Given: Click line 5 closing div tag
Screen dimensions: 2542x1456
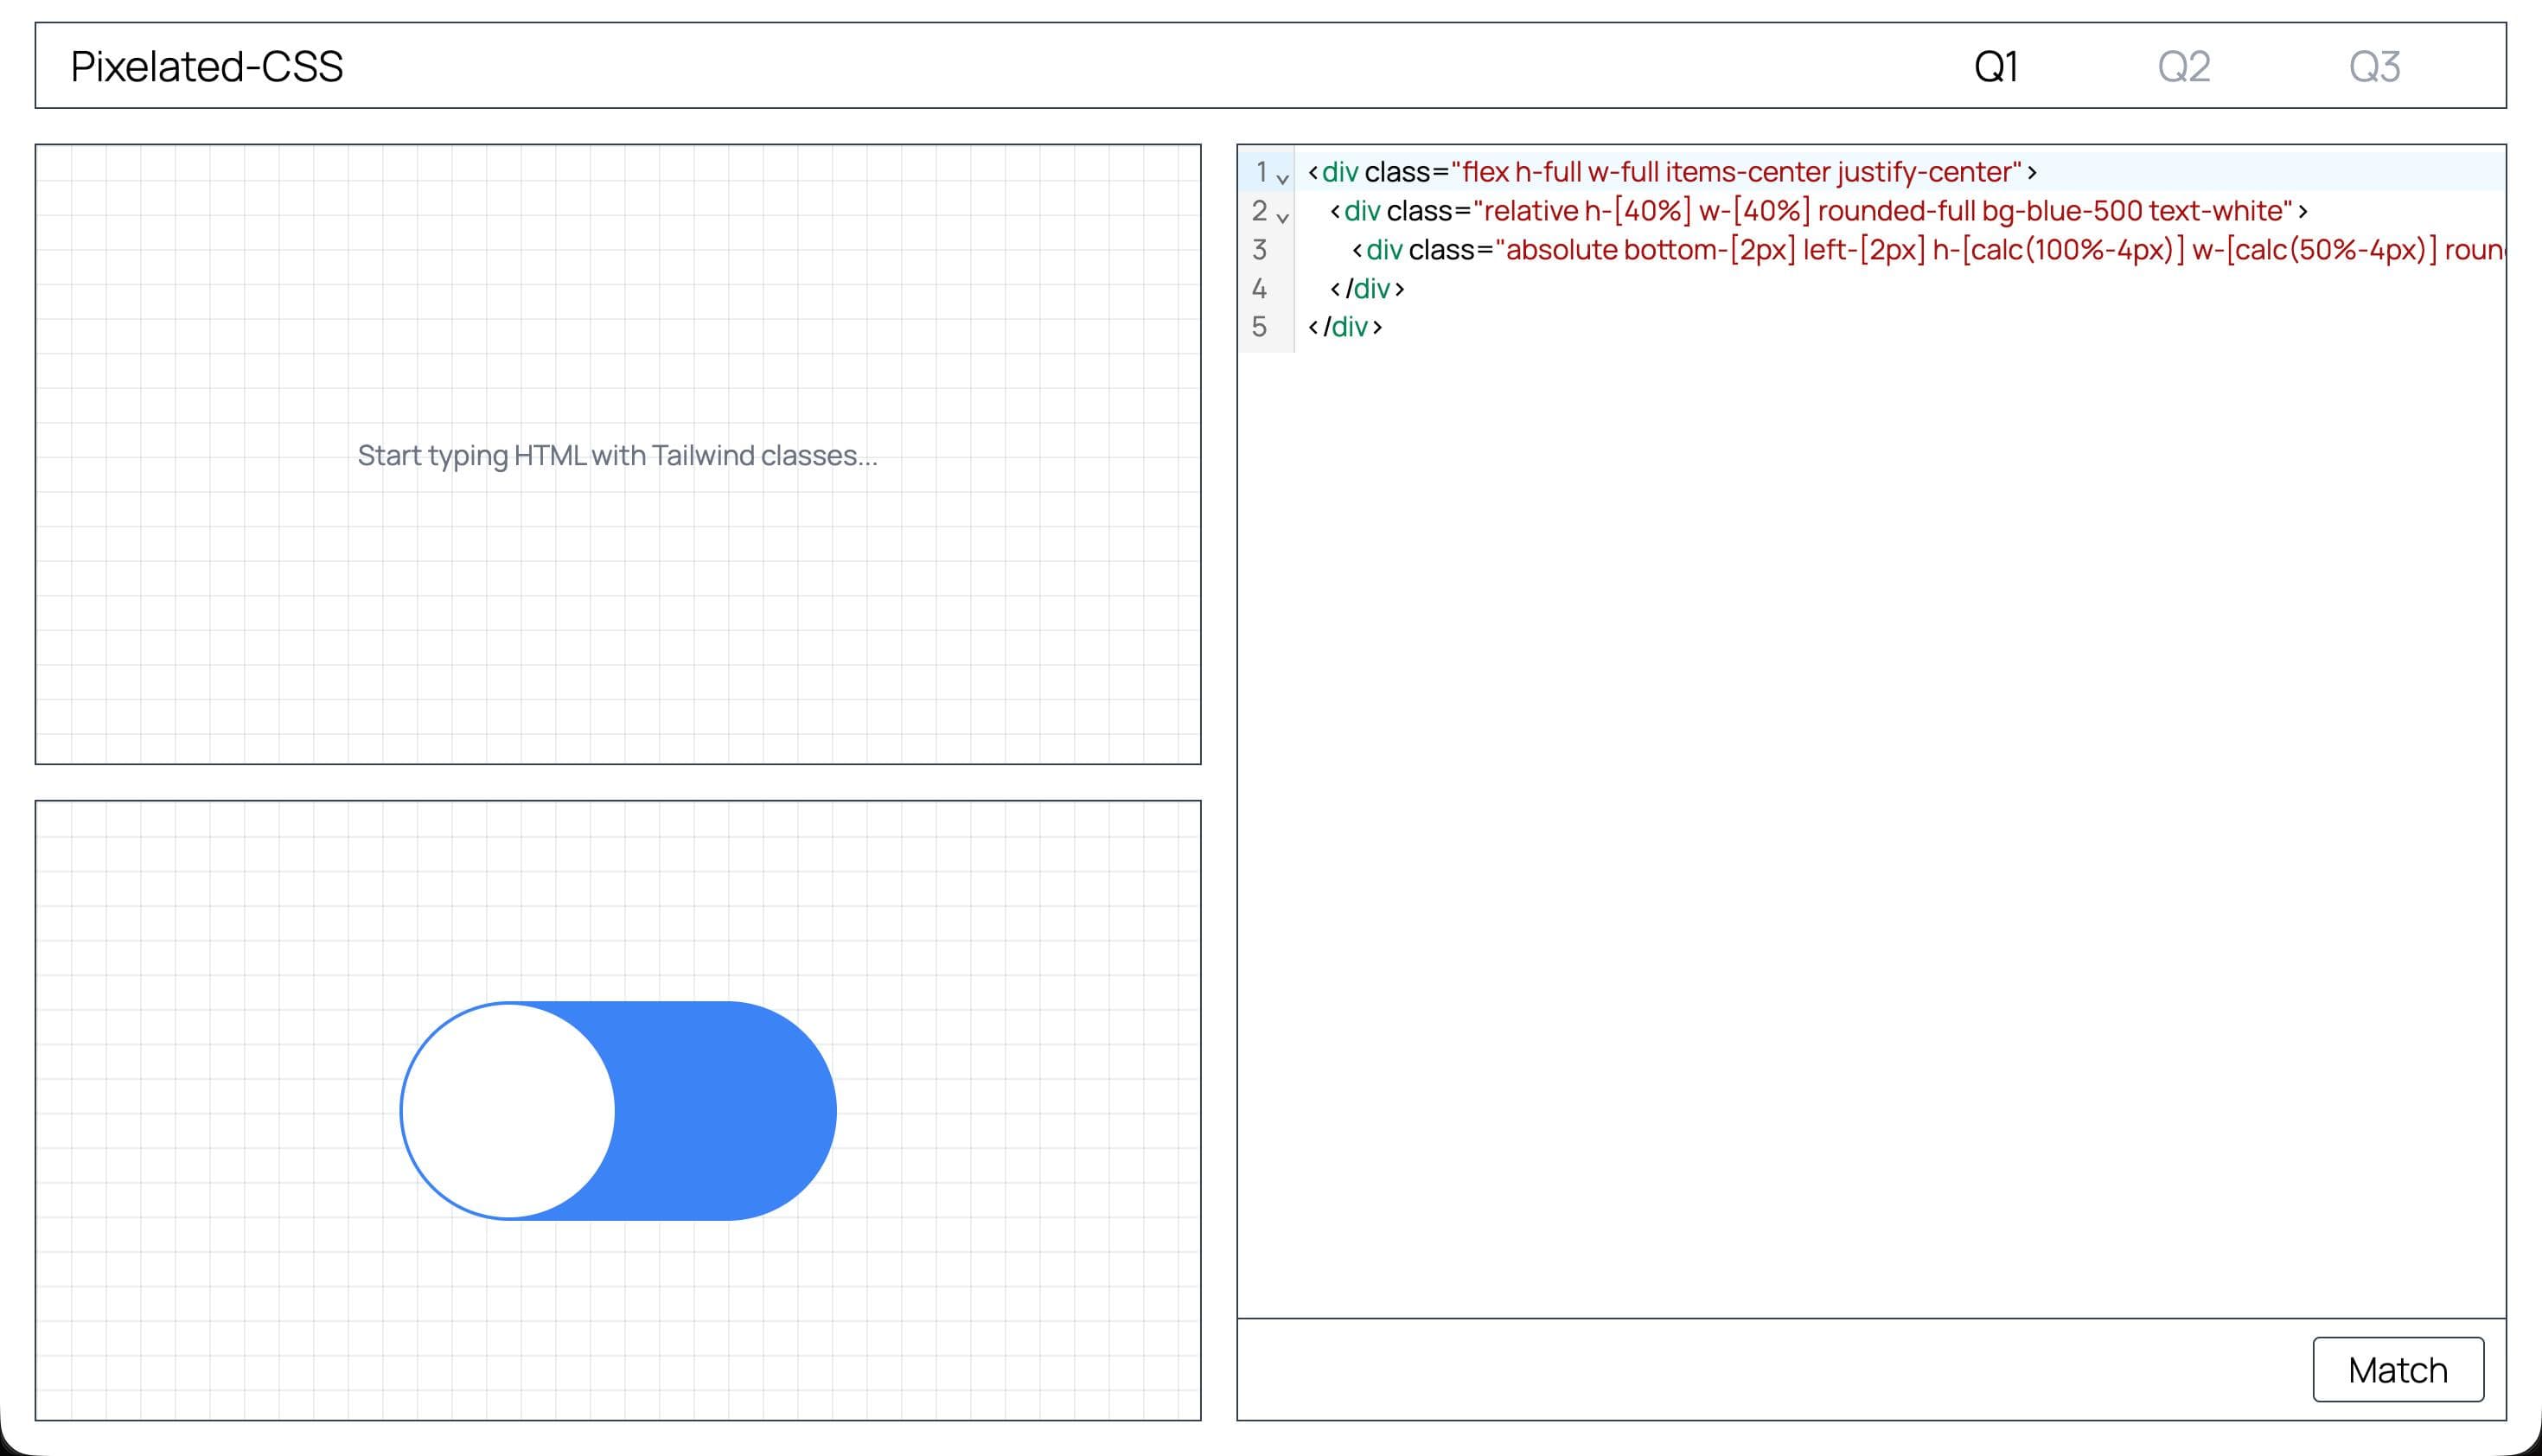Looking at the screenshot, I should point(1347,327).
